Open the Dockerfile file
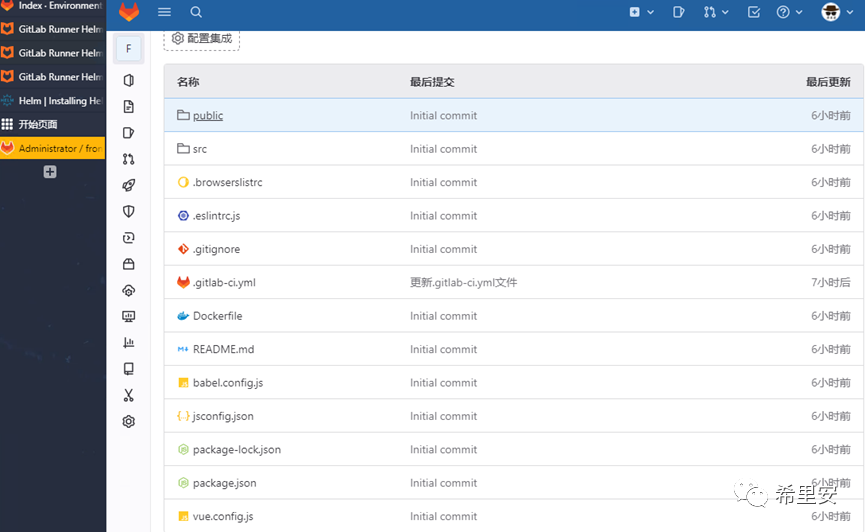 click(x=217, y=316)
